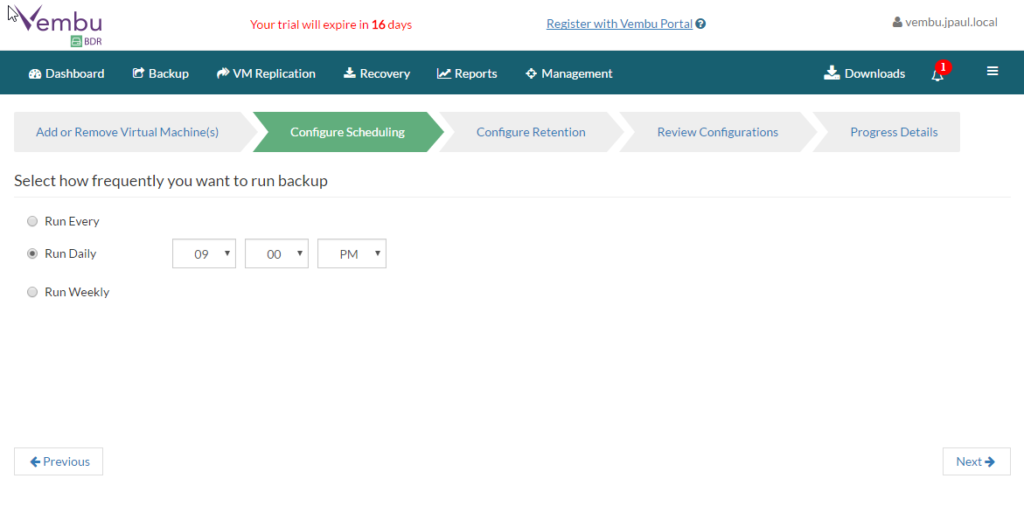Click the trial expiry notice text
Viewport: 1024px width, 527px height.
tap(331, 25)
